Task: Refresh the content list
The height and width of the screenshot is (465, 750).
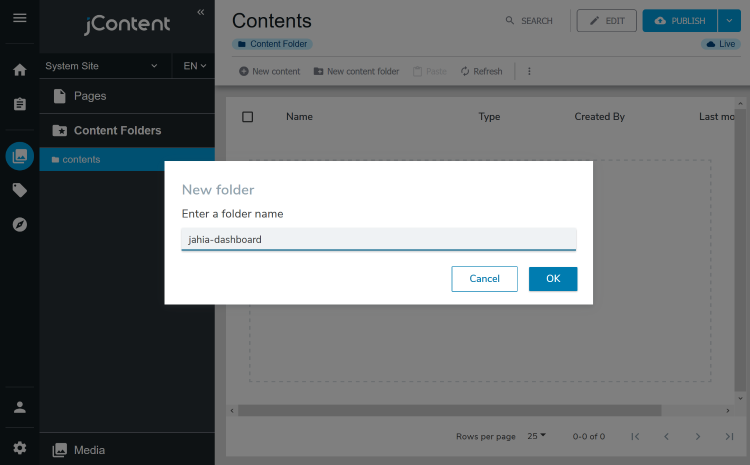Action: pyautogui.click(x=481, y=71)
